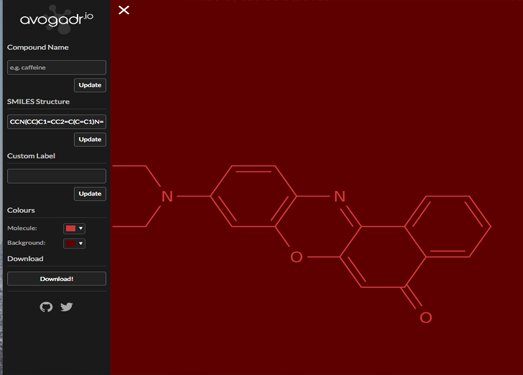
Task: Click the Download! button
Action: 57,279
